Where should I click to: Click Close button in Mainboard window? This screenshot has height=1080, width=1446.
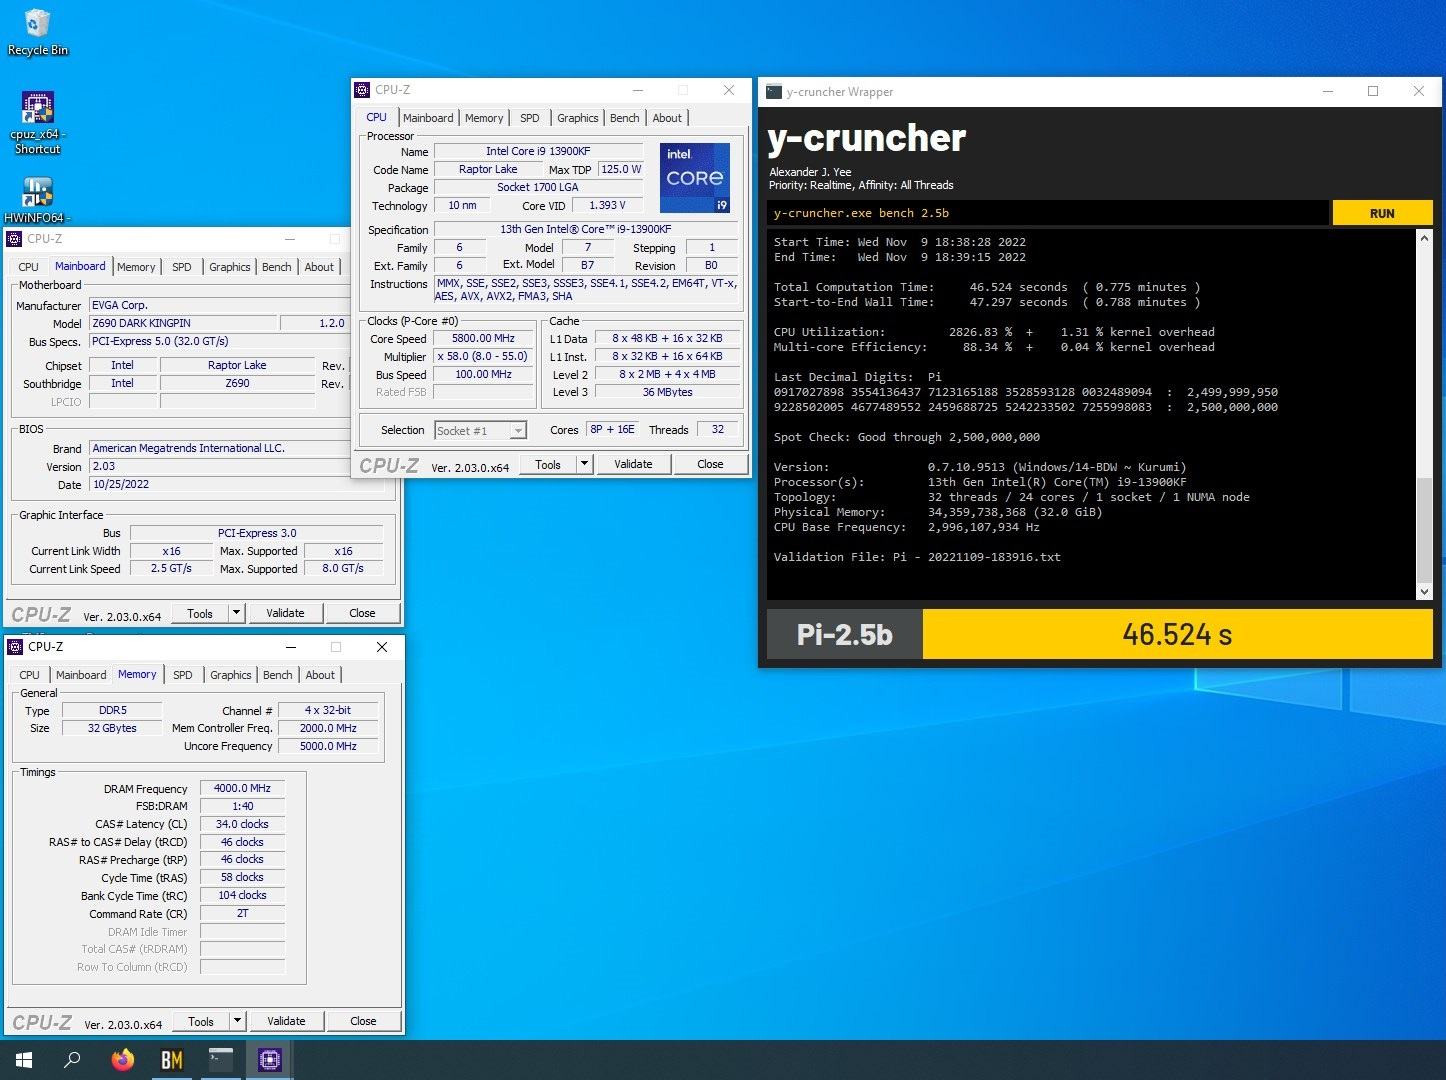click(362, 613)
